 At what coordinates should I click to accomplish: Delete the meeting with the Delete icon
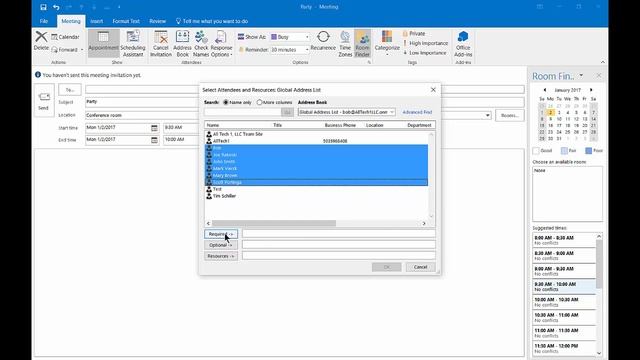pos(41,40)
